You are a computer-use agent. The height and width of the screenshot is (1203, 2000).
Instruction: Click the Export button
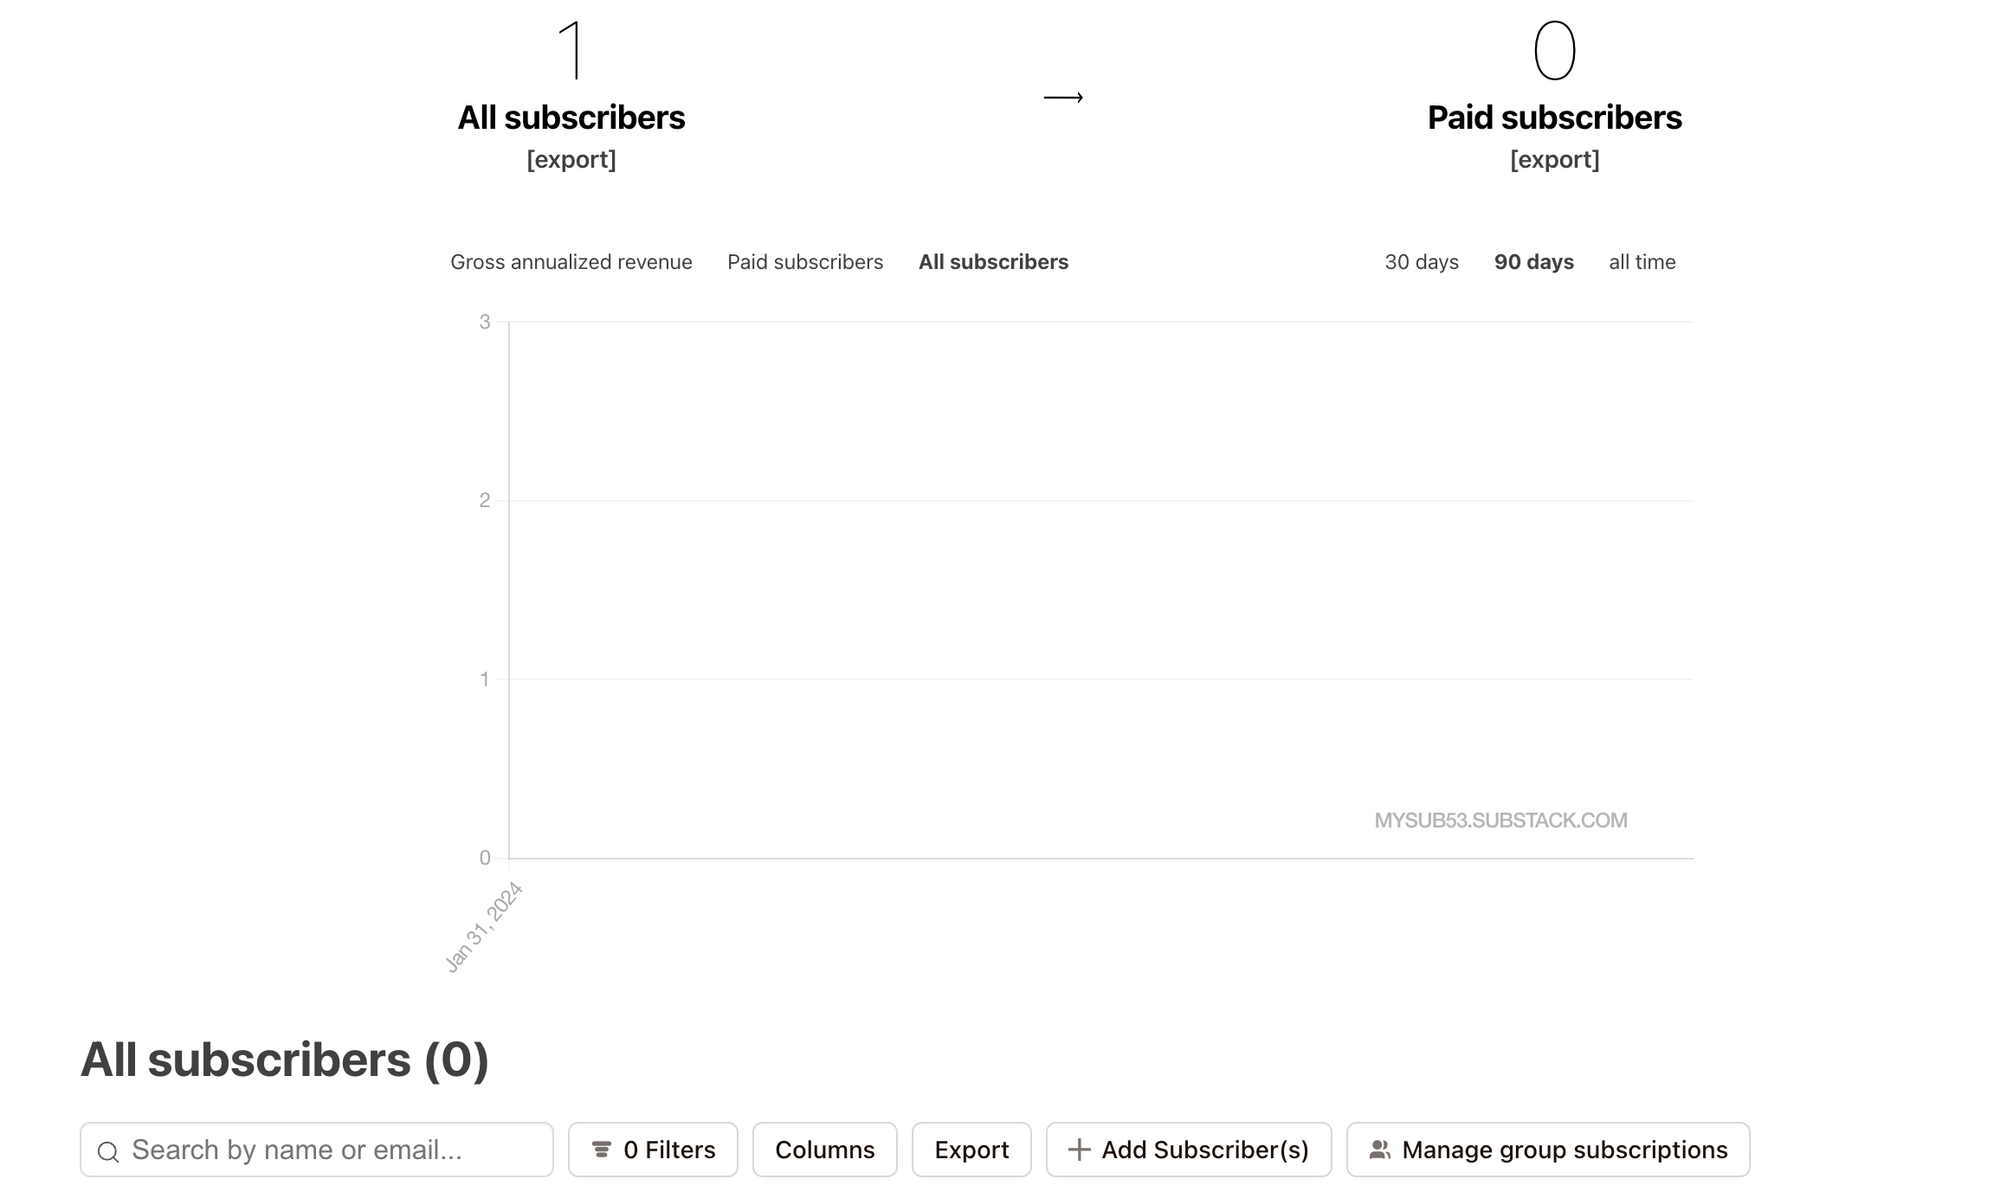tap(971, 1149)
